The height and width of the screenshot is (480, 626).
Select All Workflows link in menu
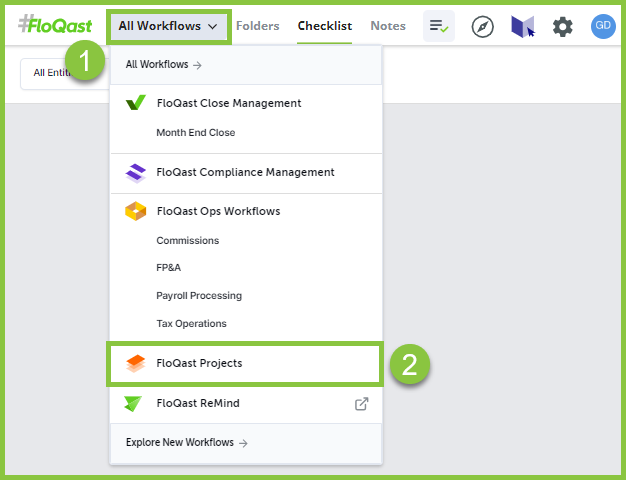[163, 65]
